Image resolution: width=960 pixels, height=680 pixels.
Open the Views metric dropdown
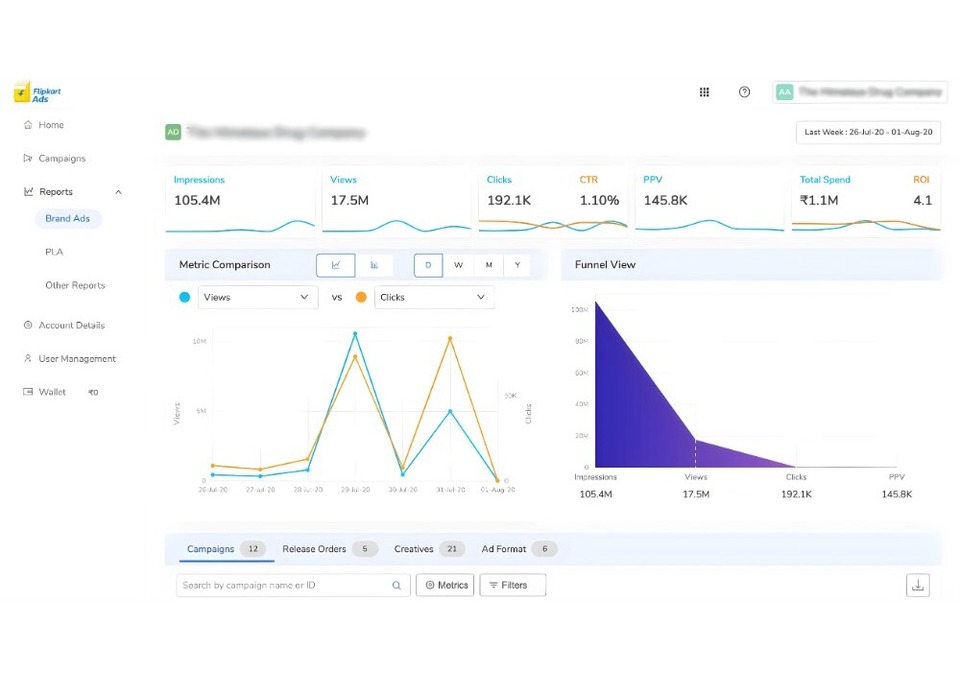click(x=258, y=297)
